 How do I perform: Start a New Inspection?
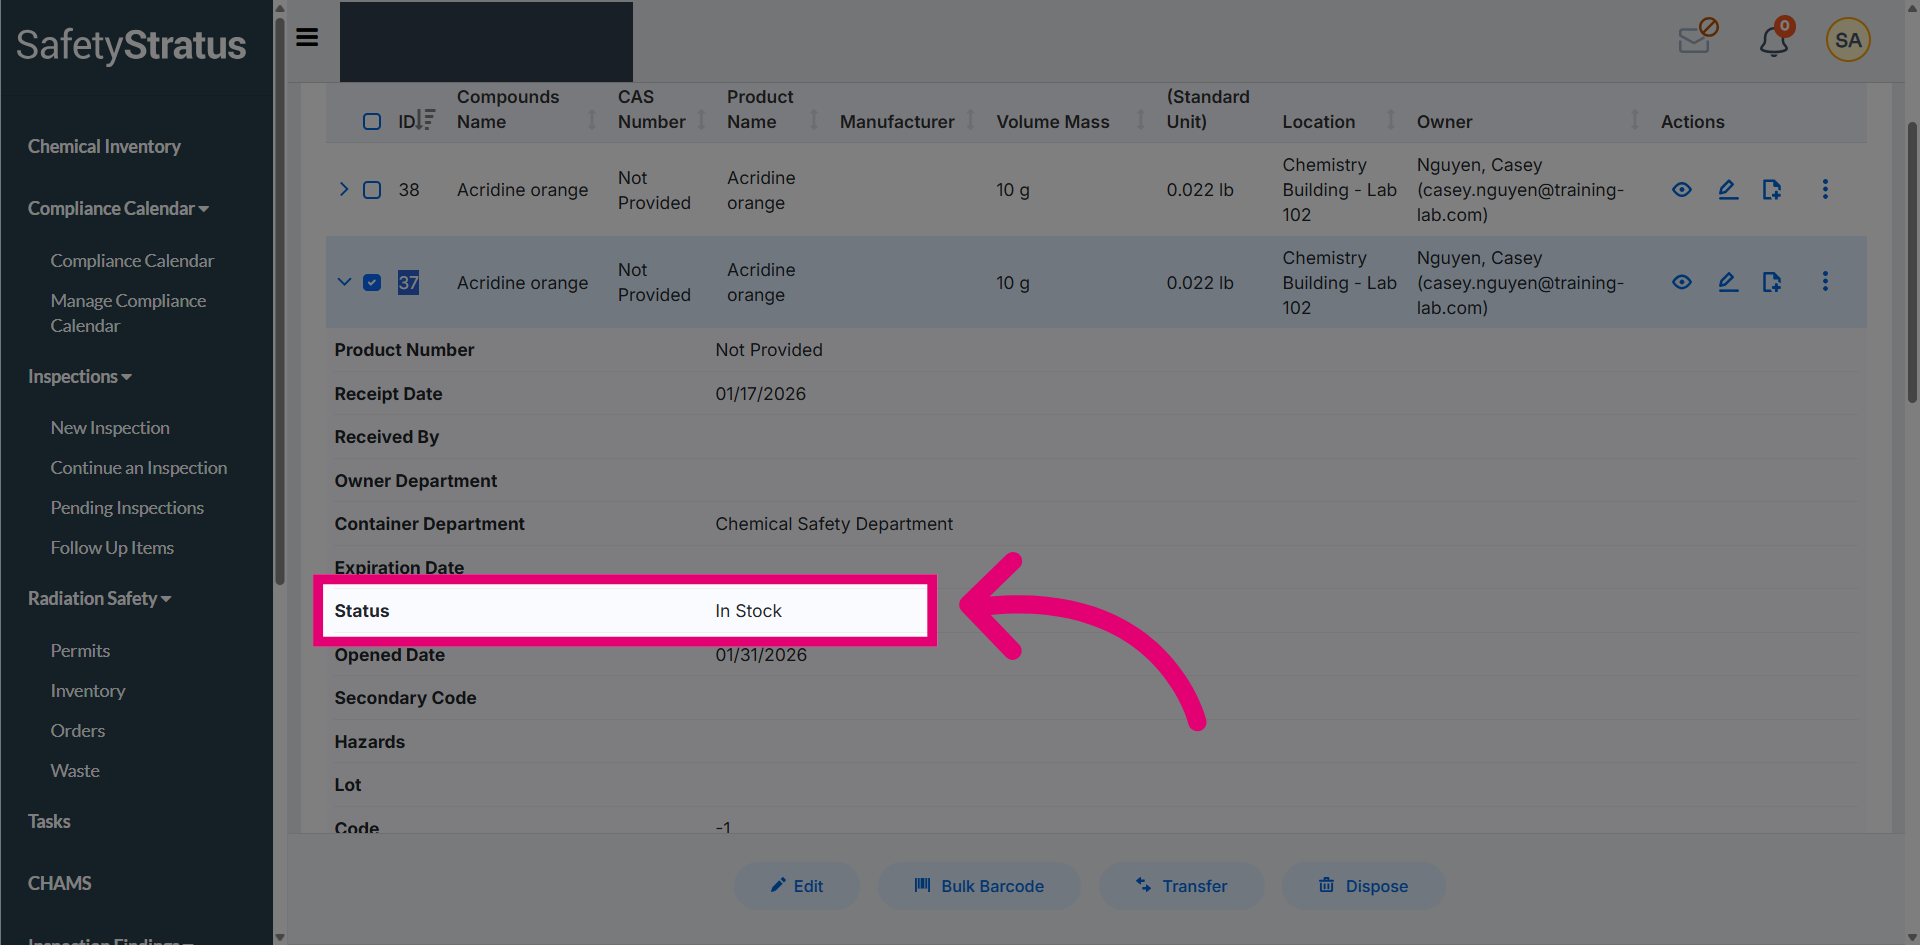tap(110, 427)
